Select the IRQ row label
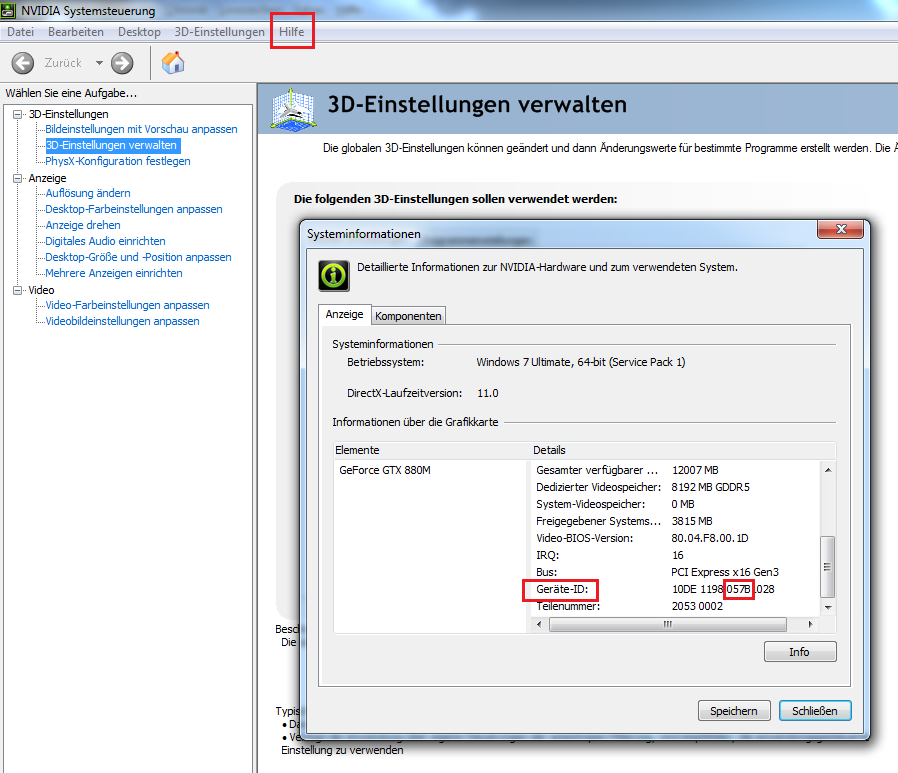This screenshot has height=773, width=898. pyautogui.click(x=548, y=555)
